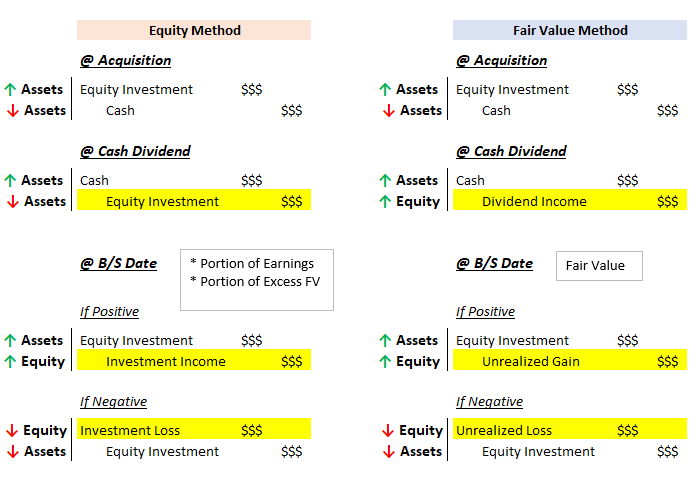Select the highlighted Investment Loss cell
Screen dimensions: 699x479
[x=194, y=430]
